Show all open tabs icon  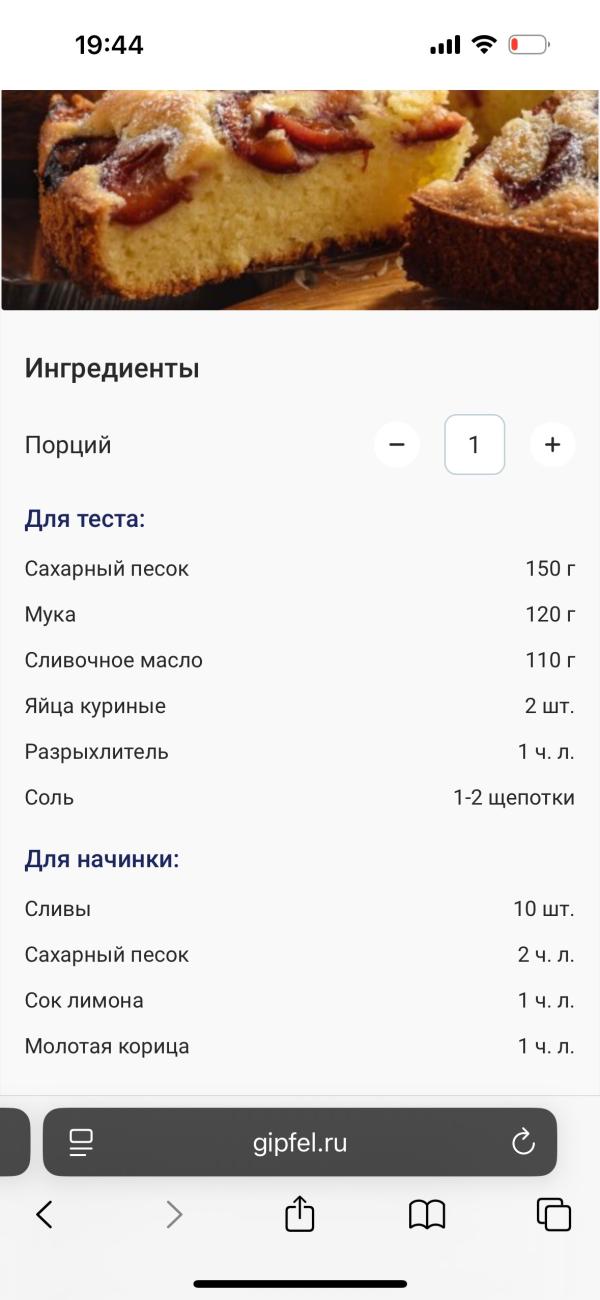tap(553, 1214)
